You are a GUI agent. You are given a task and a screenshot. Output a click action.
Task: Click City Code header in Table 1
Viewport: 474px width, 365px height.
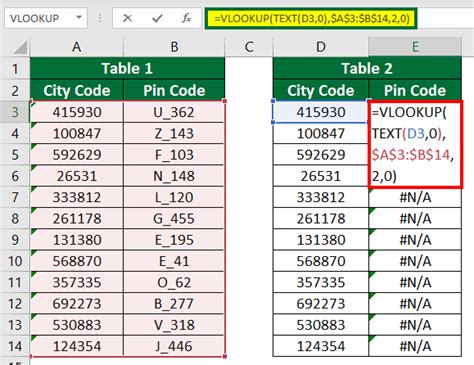point(77,90)
